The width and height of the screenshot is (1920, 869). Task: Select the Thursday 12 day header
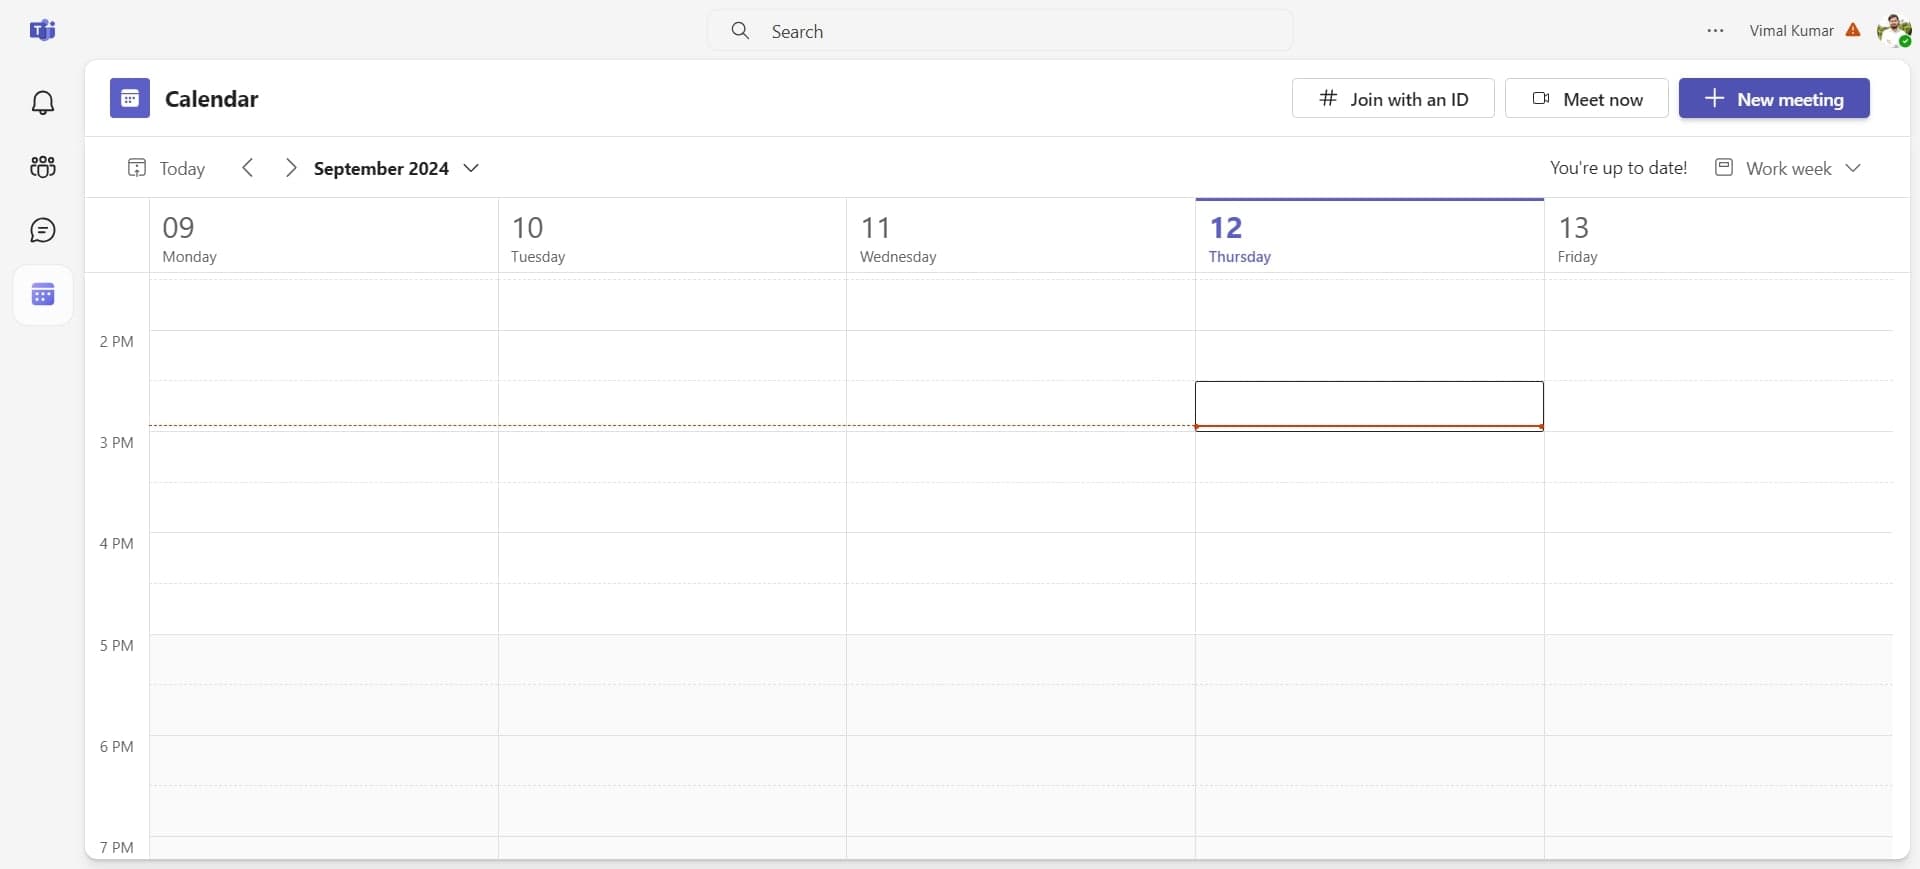pyautogui.click(x=1368, y=239)
